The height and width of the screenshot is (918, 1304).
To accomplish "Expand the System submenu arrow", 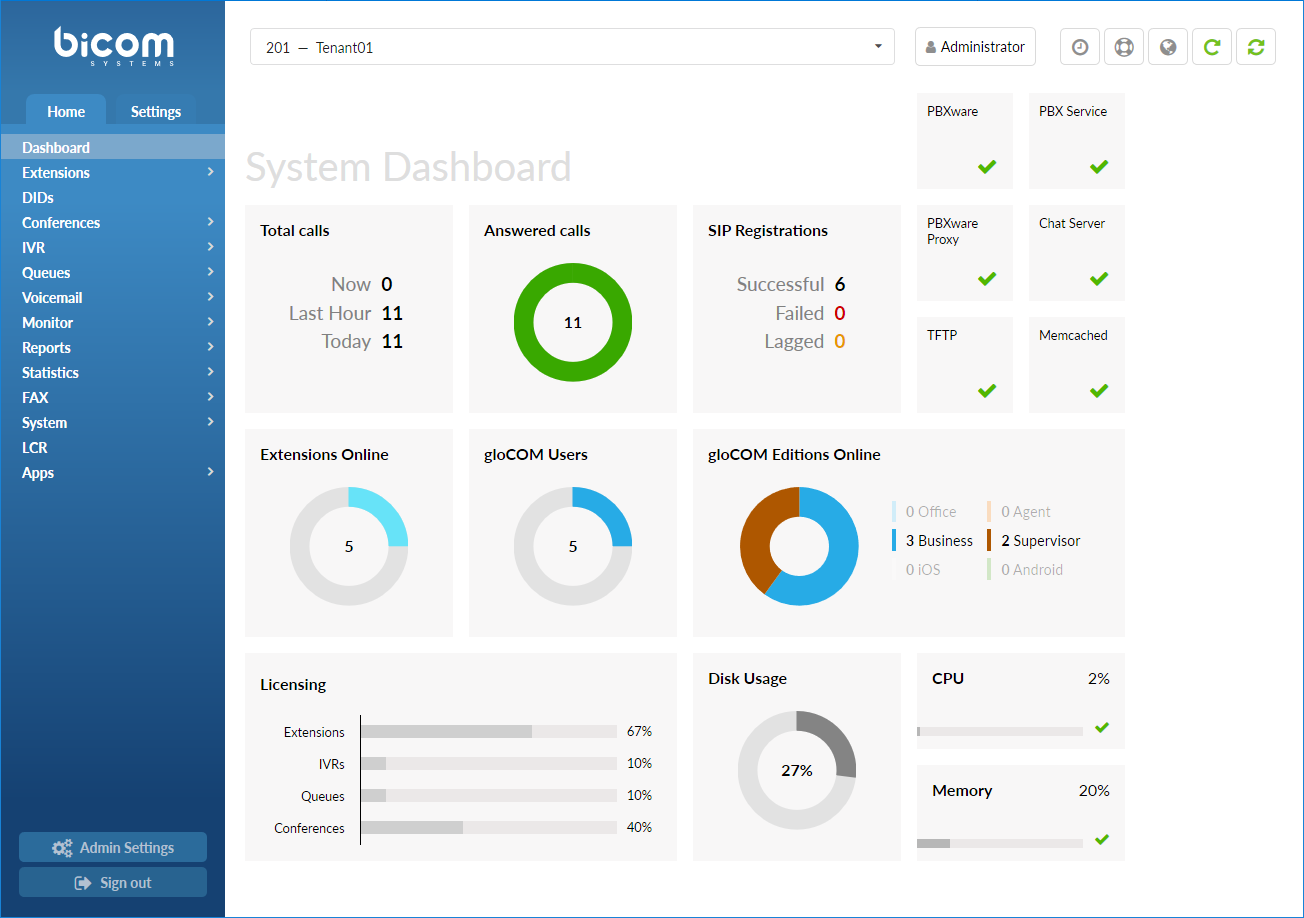I will point(210,422).
